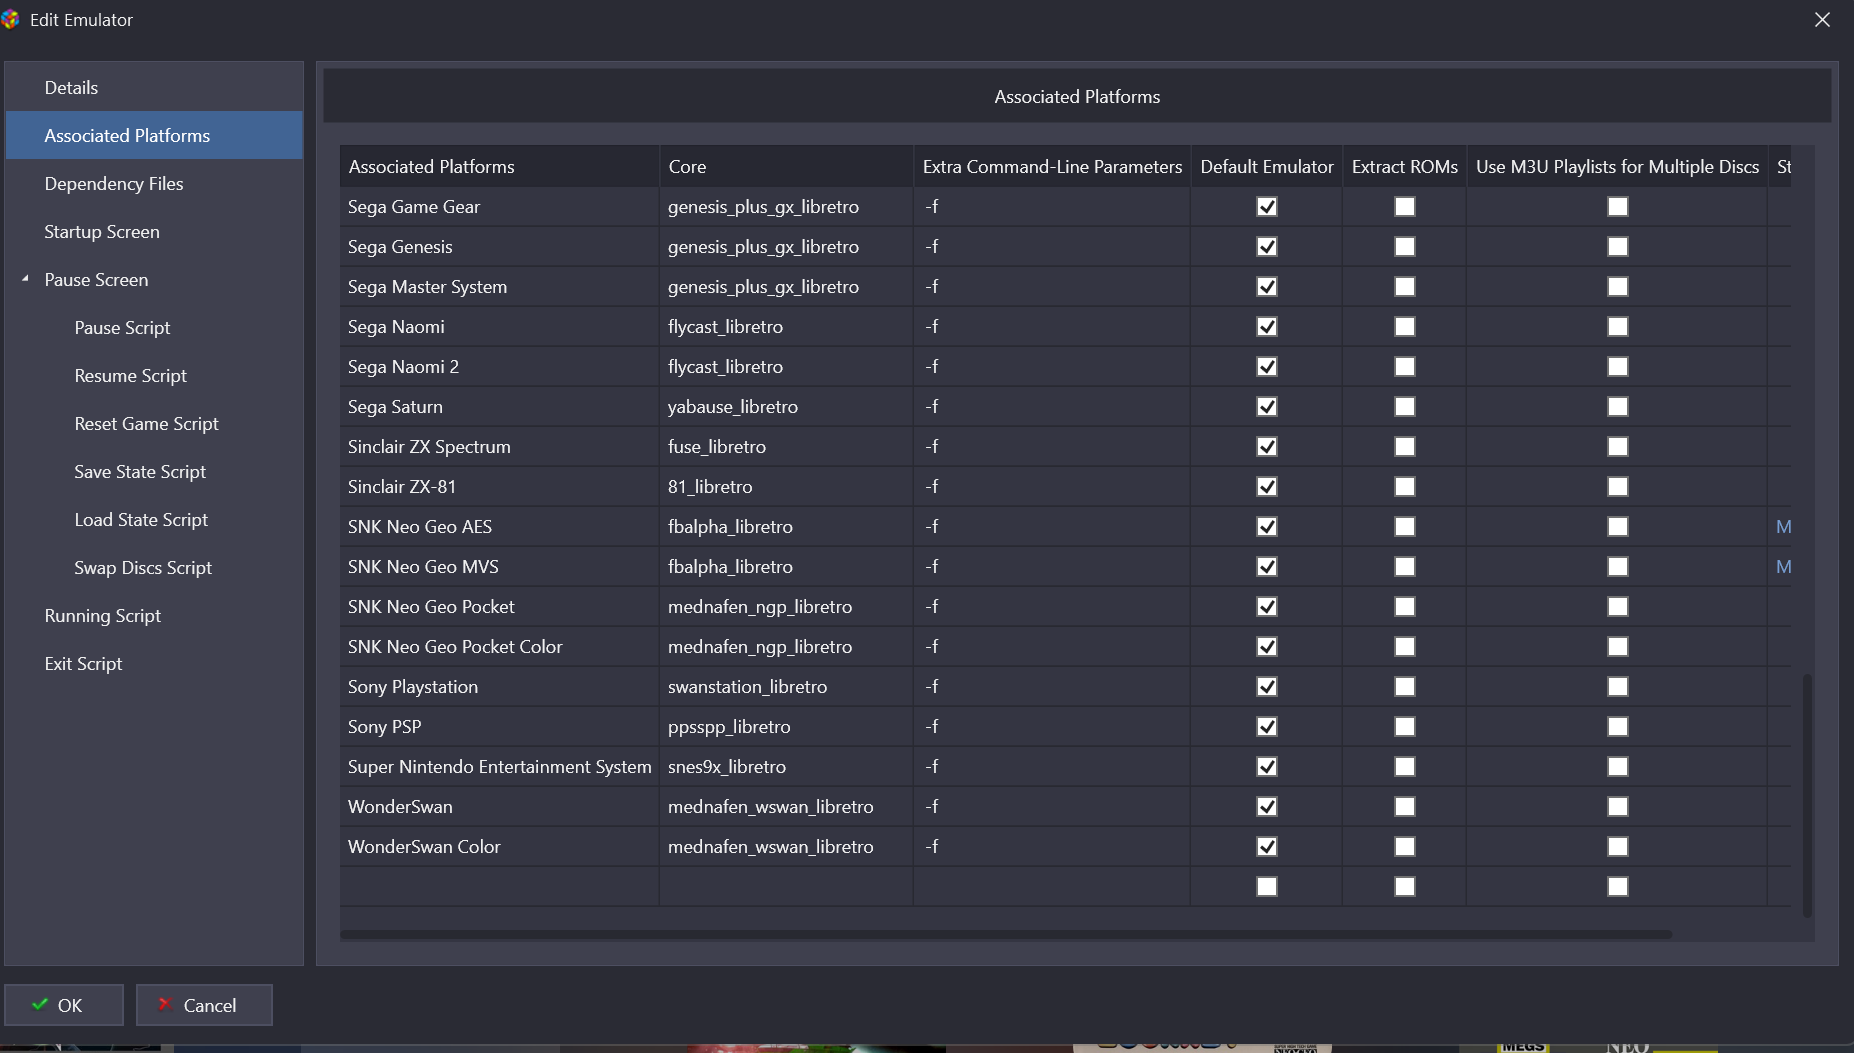Image resolution: width=1854 pixels, height=1053 pixels.
Task: Toggle Default Emulator for Sega Game Gear
Action: [x=1267, y=206]
